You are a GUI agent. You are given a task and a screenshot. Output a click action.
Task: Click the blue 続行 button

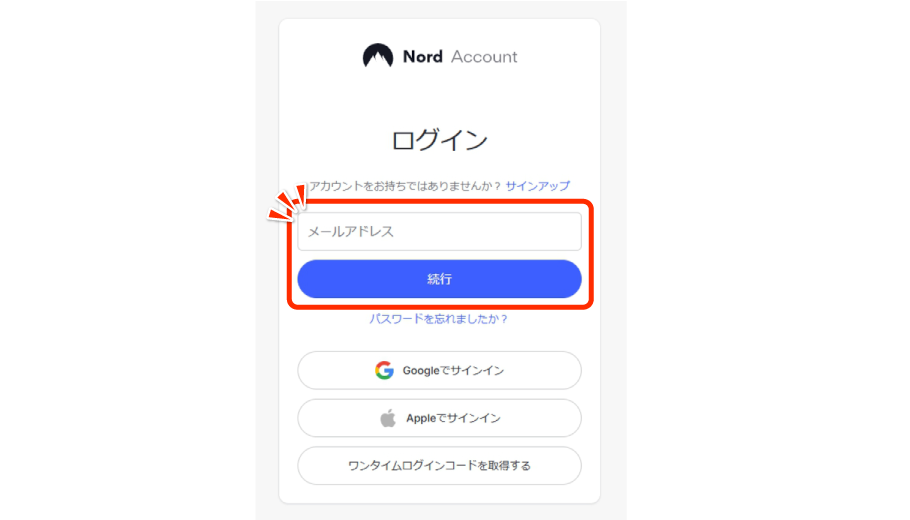pyautogui.click(x=439, y=279)
